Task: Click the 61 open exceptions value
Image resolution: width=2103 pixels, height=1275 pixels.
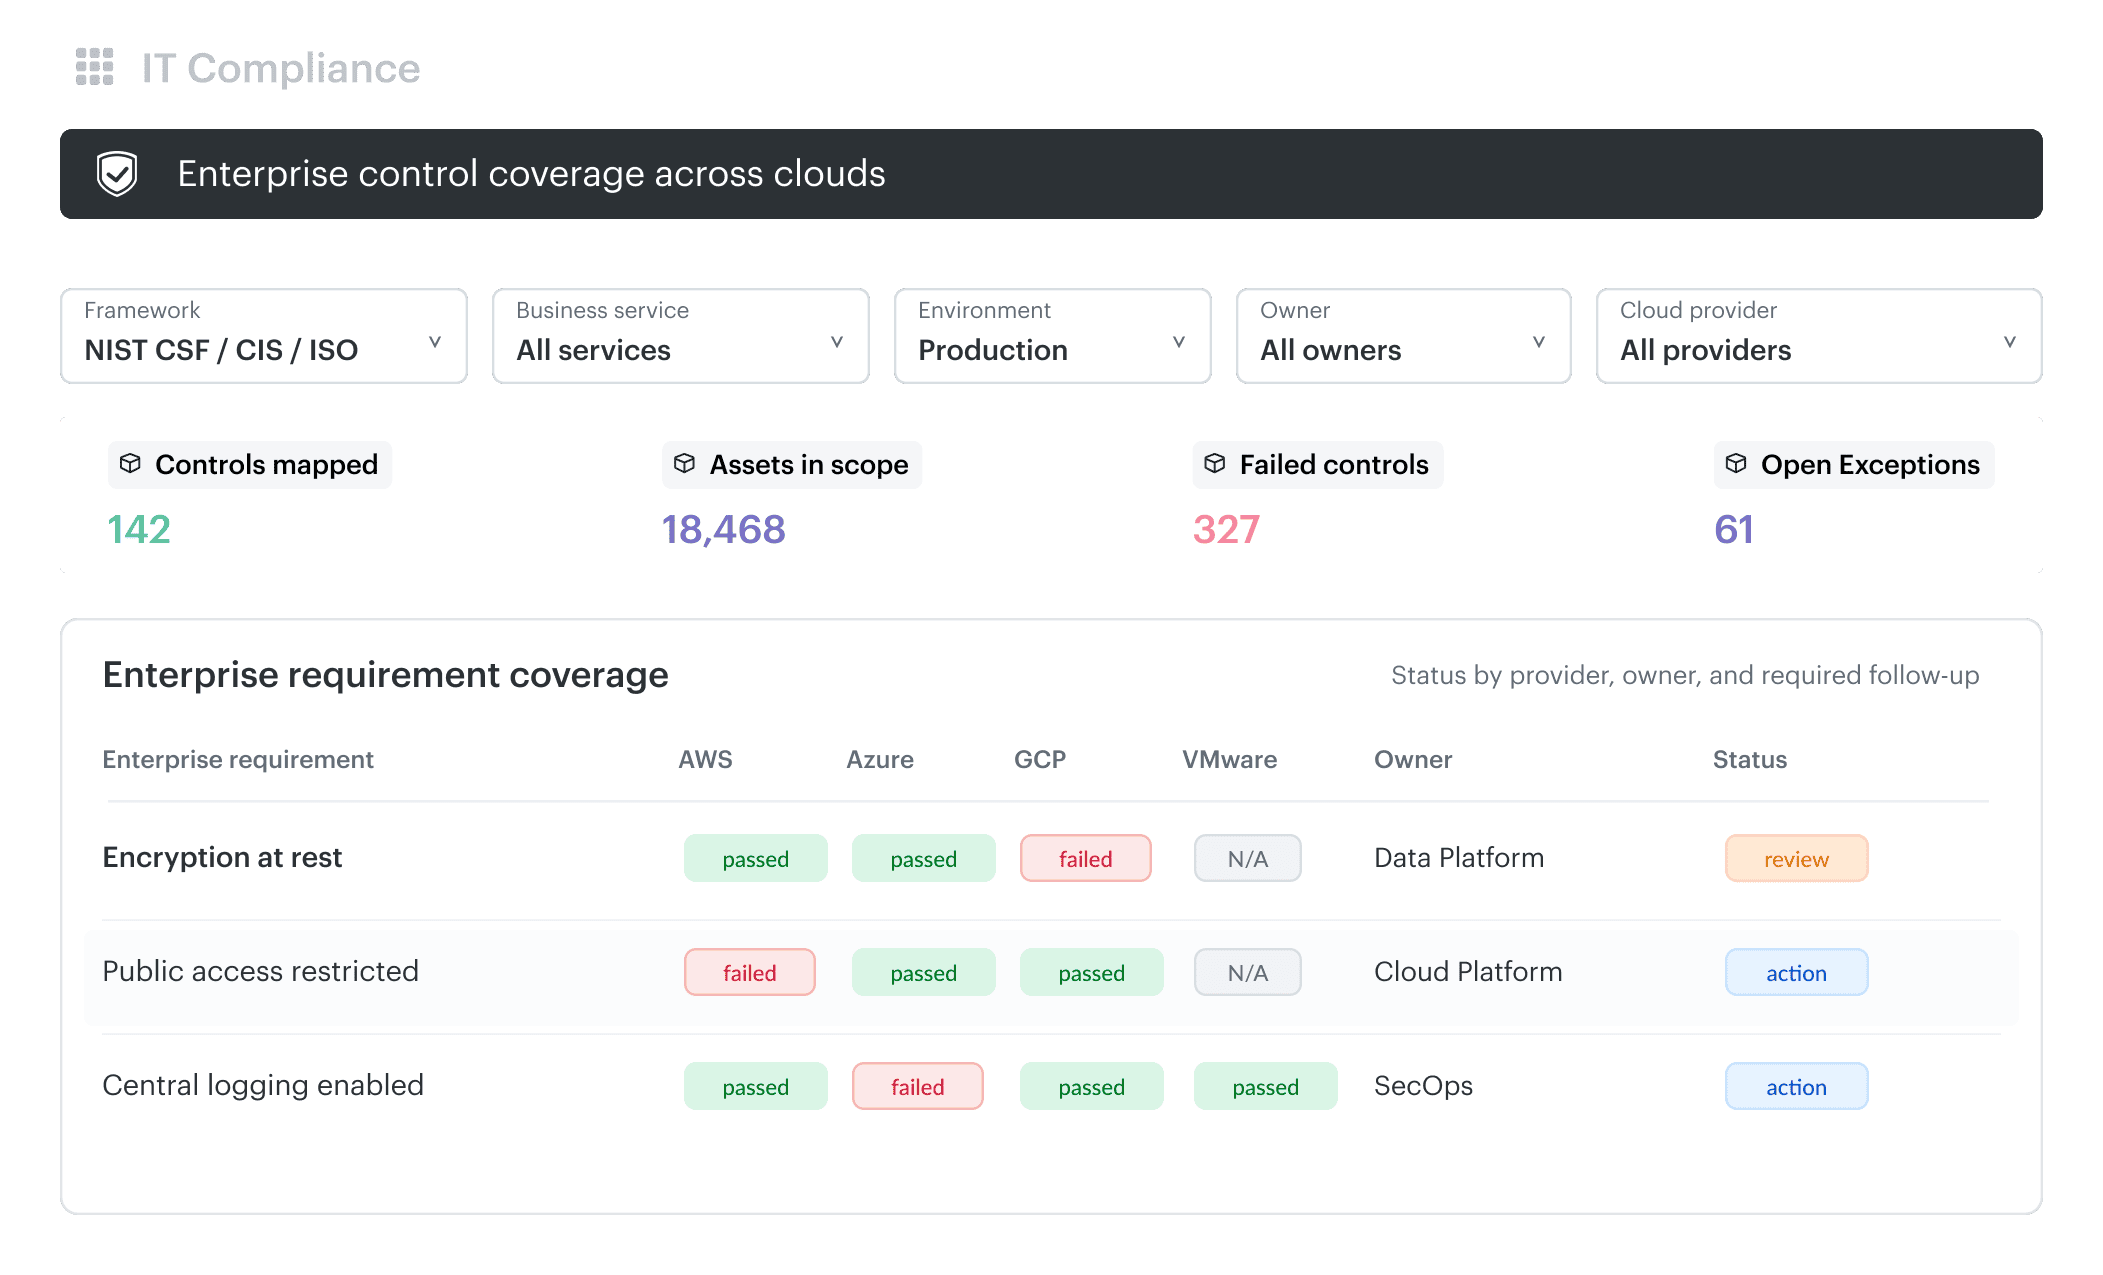Action: click(1734, 529)
